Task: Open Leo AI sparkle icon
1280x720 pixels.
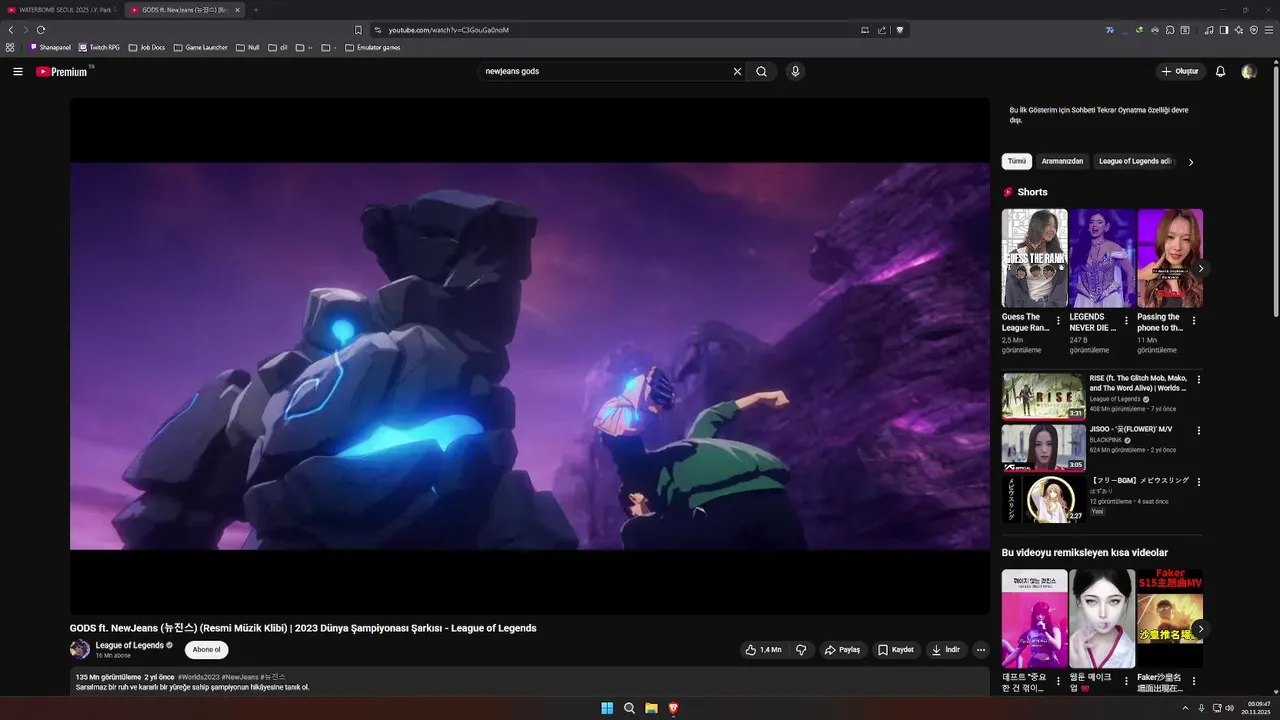Action: click(x=1238, y=30)
